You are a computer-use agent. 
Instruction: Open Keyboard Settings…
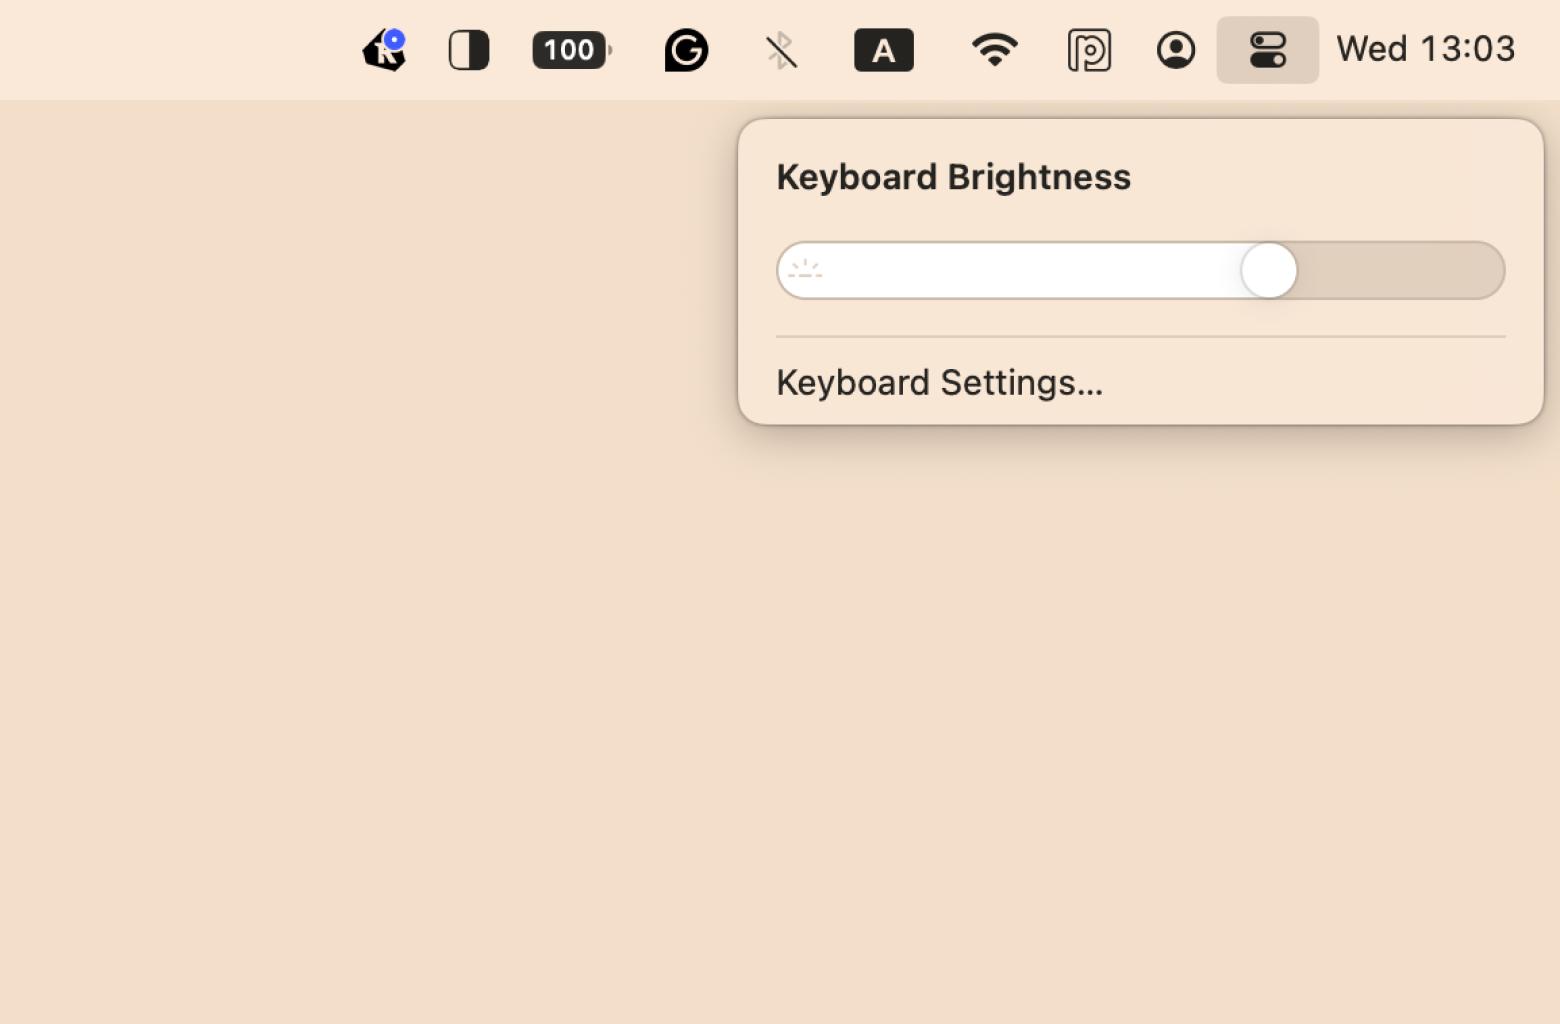coord(939,383)
